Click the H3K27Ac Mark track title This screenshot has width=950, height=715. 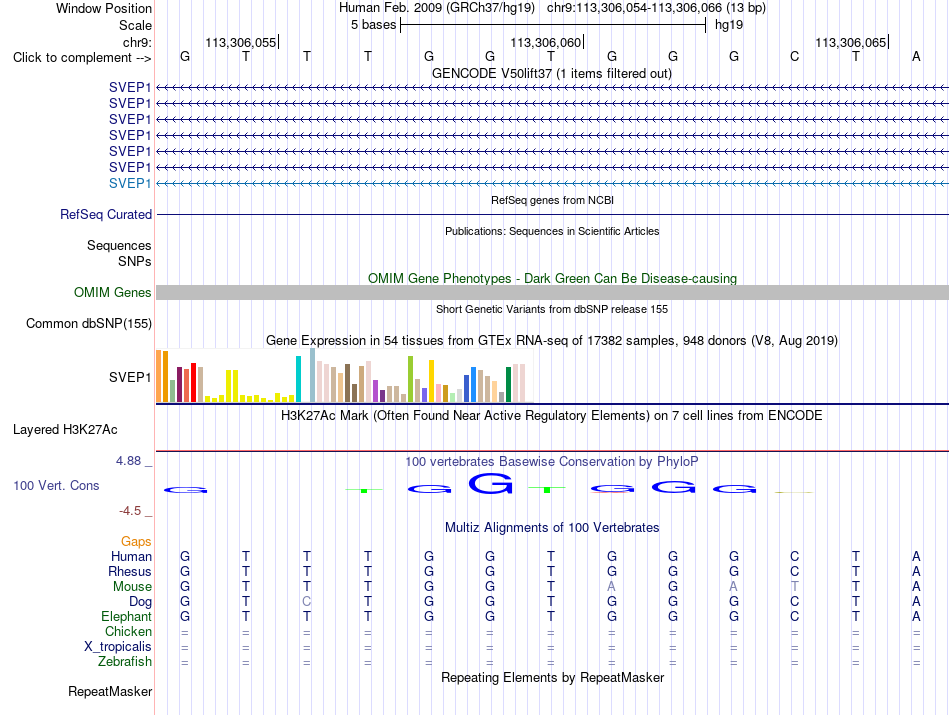point(552,416)
